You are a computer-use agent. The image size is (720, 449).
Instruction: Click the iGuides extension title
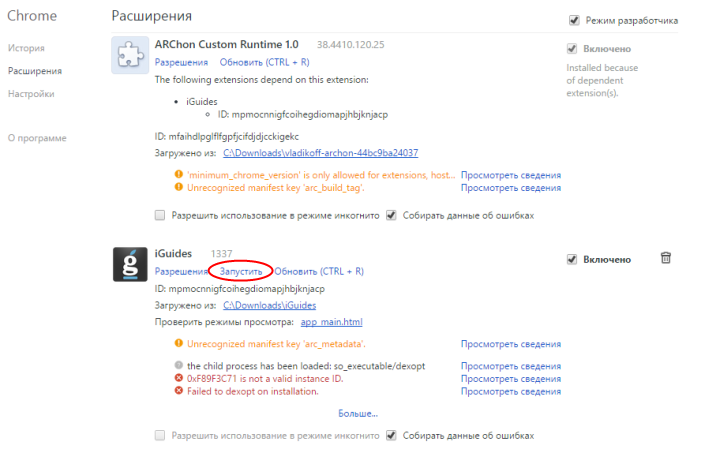tap(173, 253)
